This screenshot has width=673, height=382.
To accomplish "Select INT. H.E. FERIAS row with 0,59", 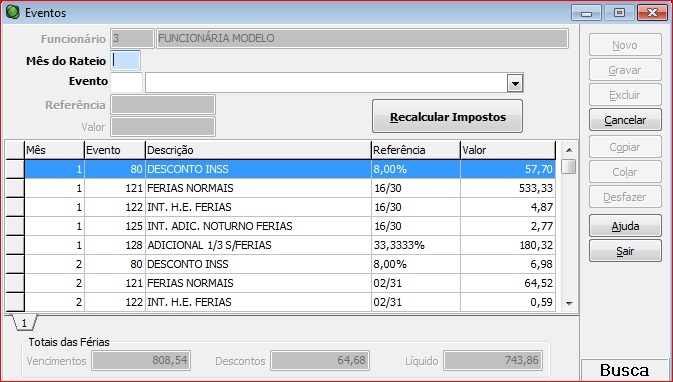I will pyautogui.click(x=290, y=302).
